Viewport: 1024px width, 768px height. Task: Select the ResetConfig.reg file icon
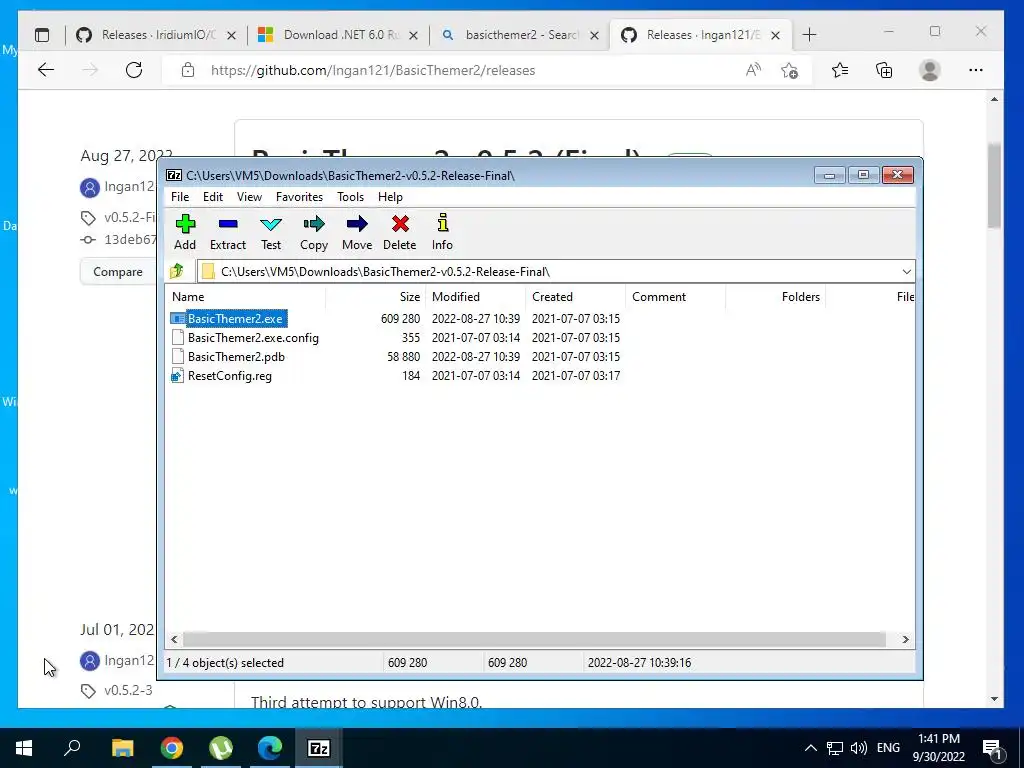tap(177, 376)
